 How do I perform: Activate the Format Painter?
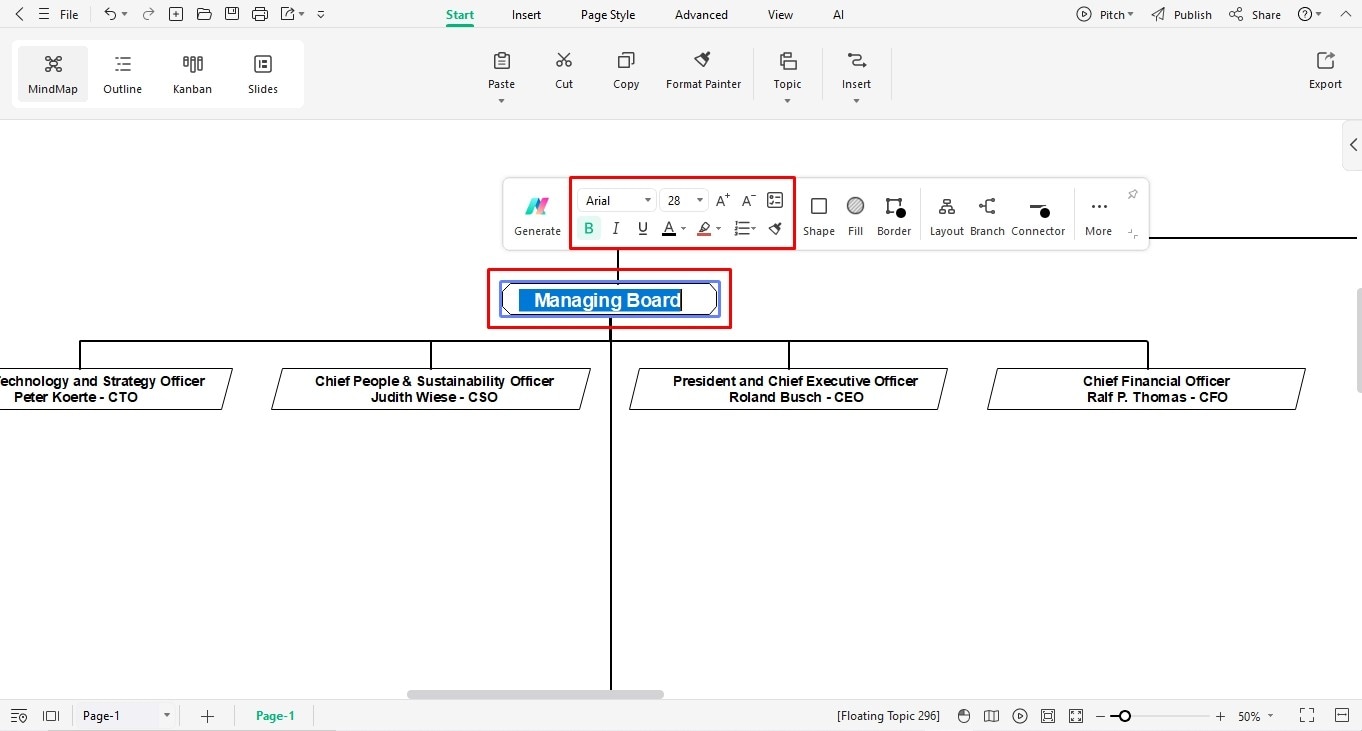click(x=704, y=71)
